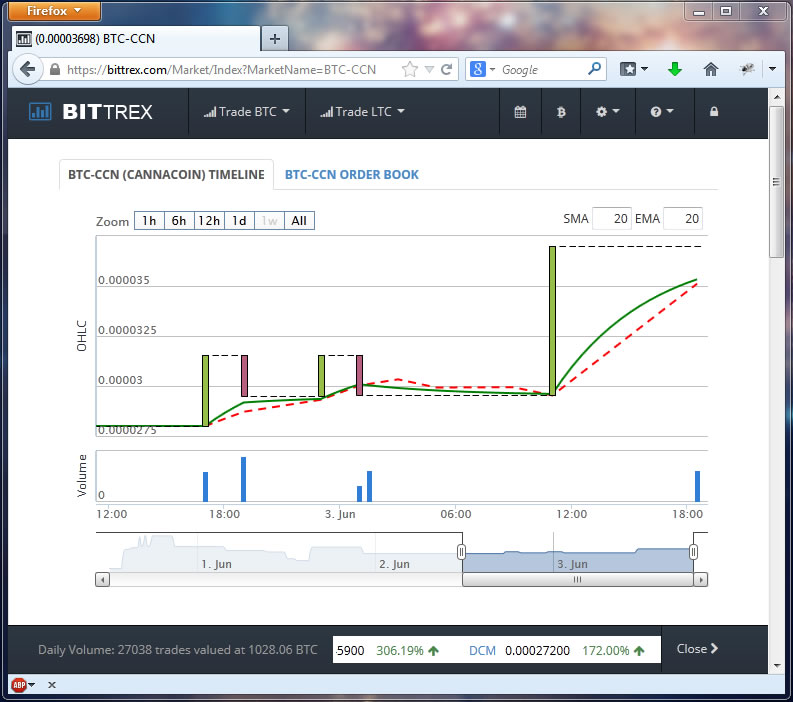Expand the Trade LTC menu
793x702 pixels.
pyautogui.click(x=362, y=112)
